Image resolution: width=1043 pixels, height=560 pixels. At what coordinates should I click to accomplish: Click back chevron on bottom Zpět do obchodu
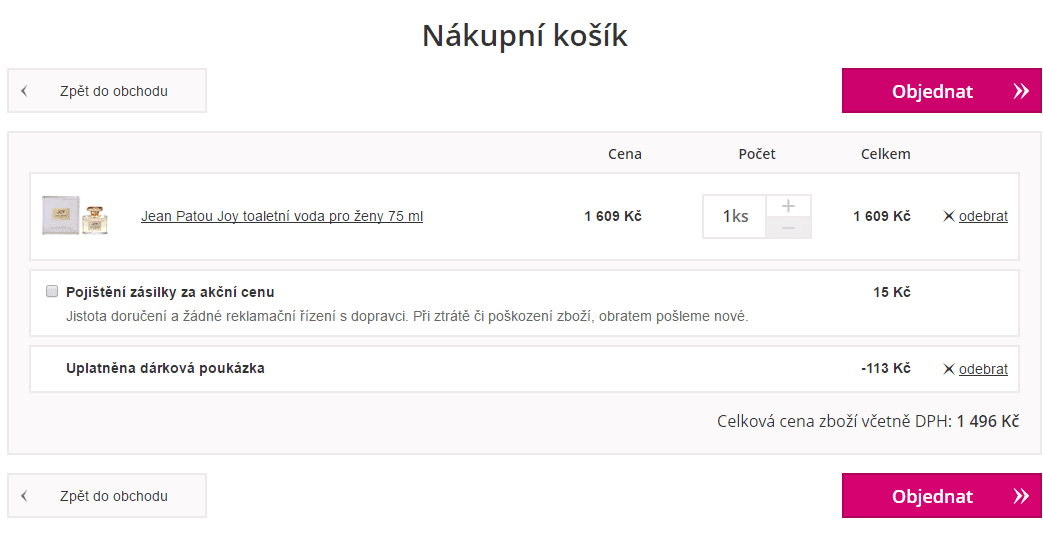click(x=25, y=496)
